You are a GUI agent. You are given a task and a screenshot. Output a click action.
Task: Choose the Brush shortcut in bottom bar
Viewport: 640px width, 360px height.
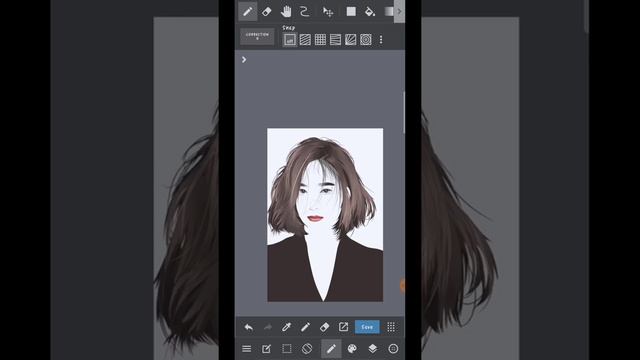tap(305, 327)
